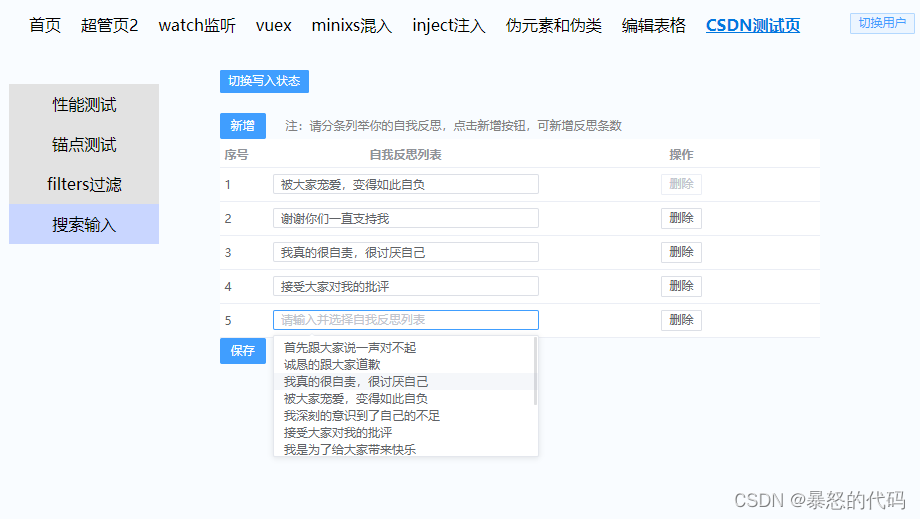Image resolution: width=920 pixels, height=519 pixels.
Task: Choose dropdown suggestion 接受大家对我的批评
Action: (404, 433)
